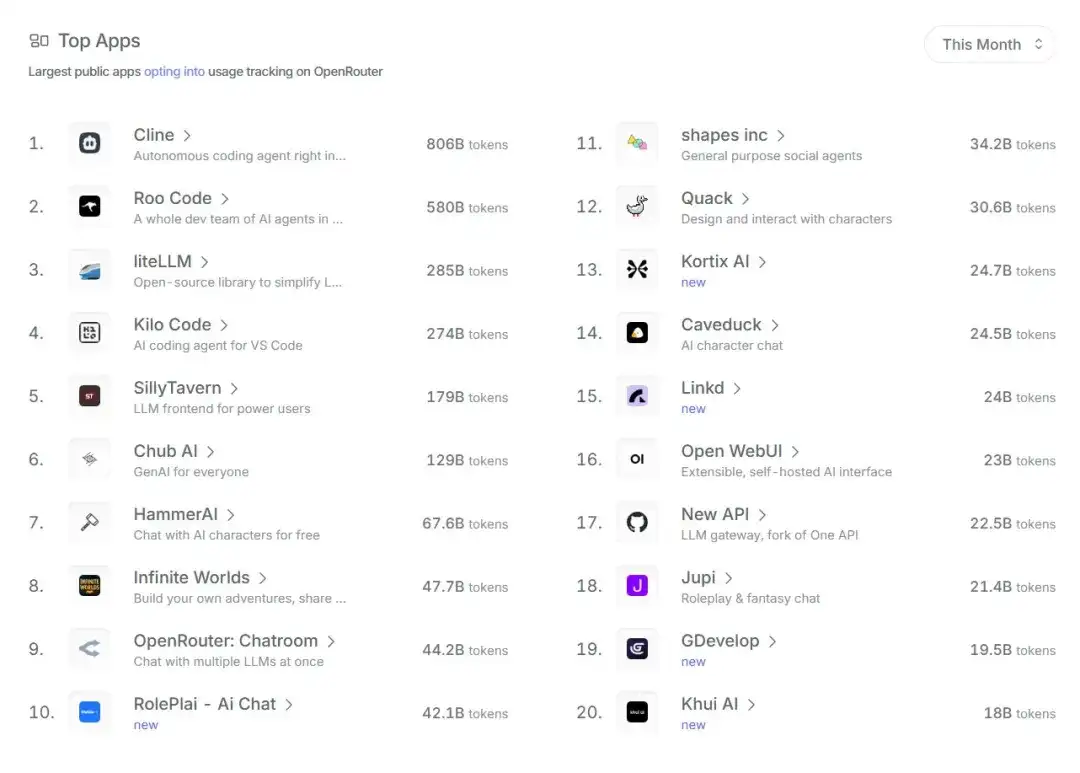This screenshot has height=773, width=1080.
Task: Click the chevron beside SillyTavern
Action: tap(234, 389)
